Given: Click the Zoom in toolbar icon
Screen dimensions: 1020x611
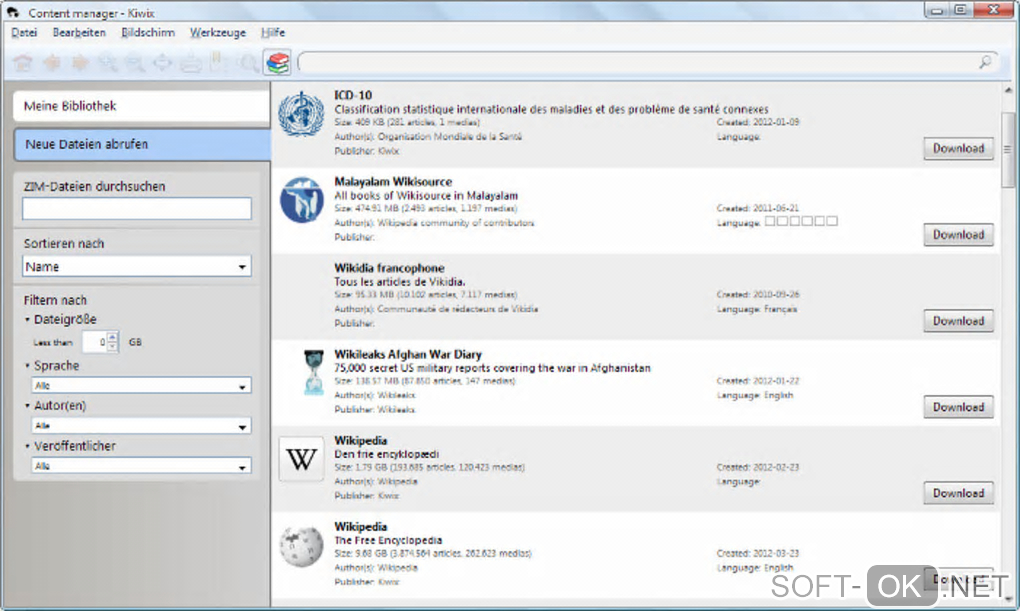Looking at the screenshot, I should 108,62.
